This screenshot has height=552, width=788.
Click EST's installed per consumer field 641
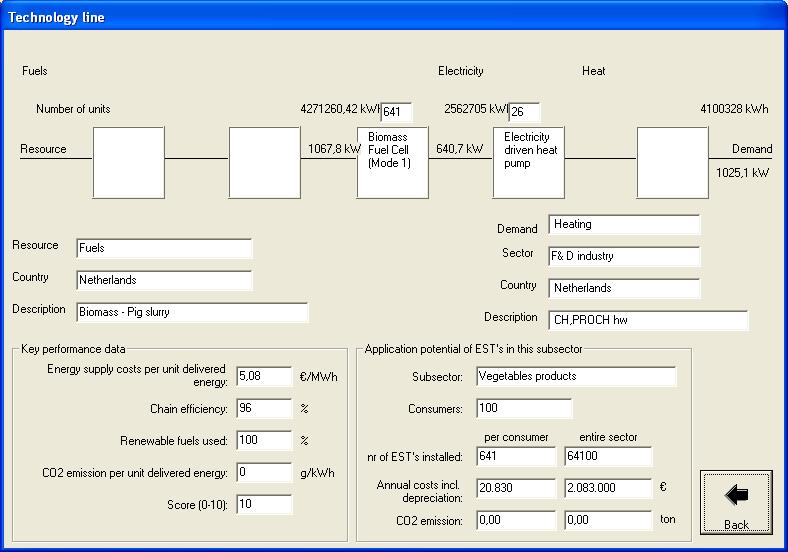point(516,456)
